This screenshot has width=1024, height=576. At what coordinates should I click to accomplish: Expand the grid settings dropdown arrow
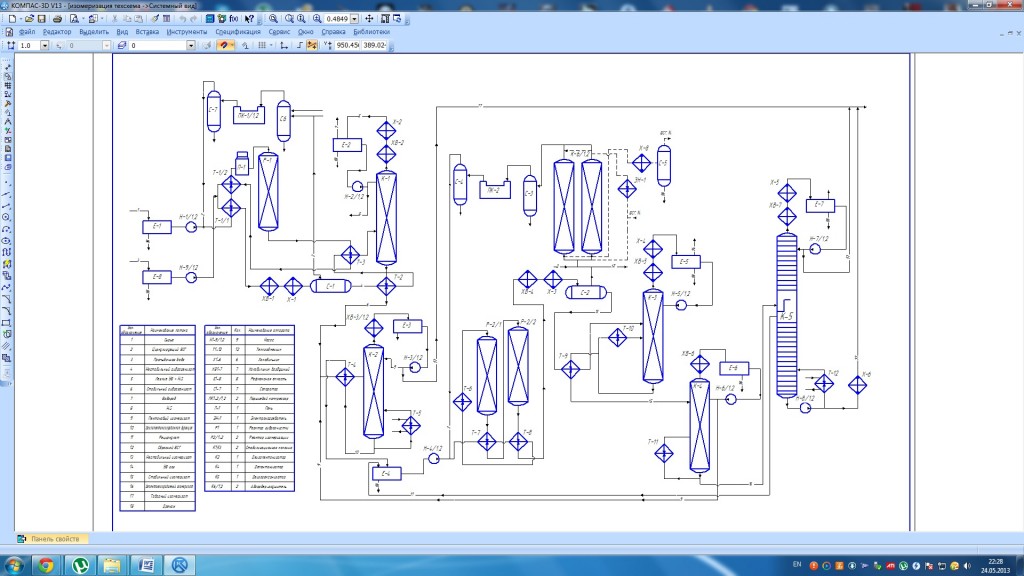(271, 45)
